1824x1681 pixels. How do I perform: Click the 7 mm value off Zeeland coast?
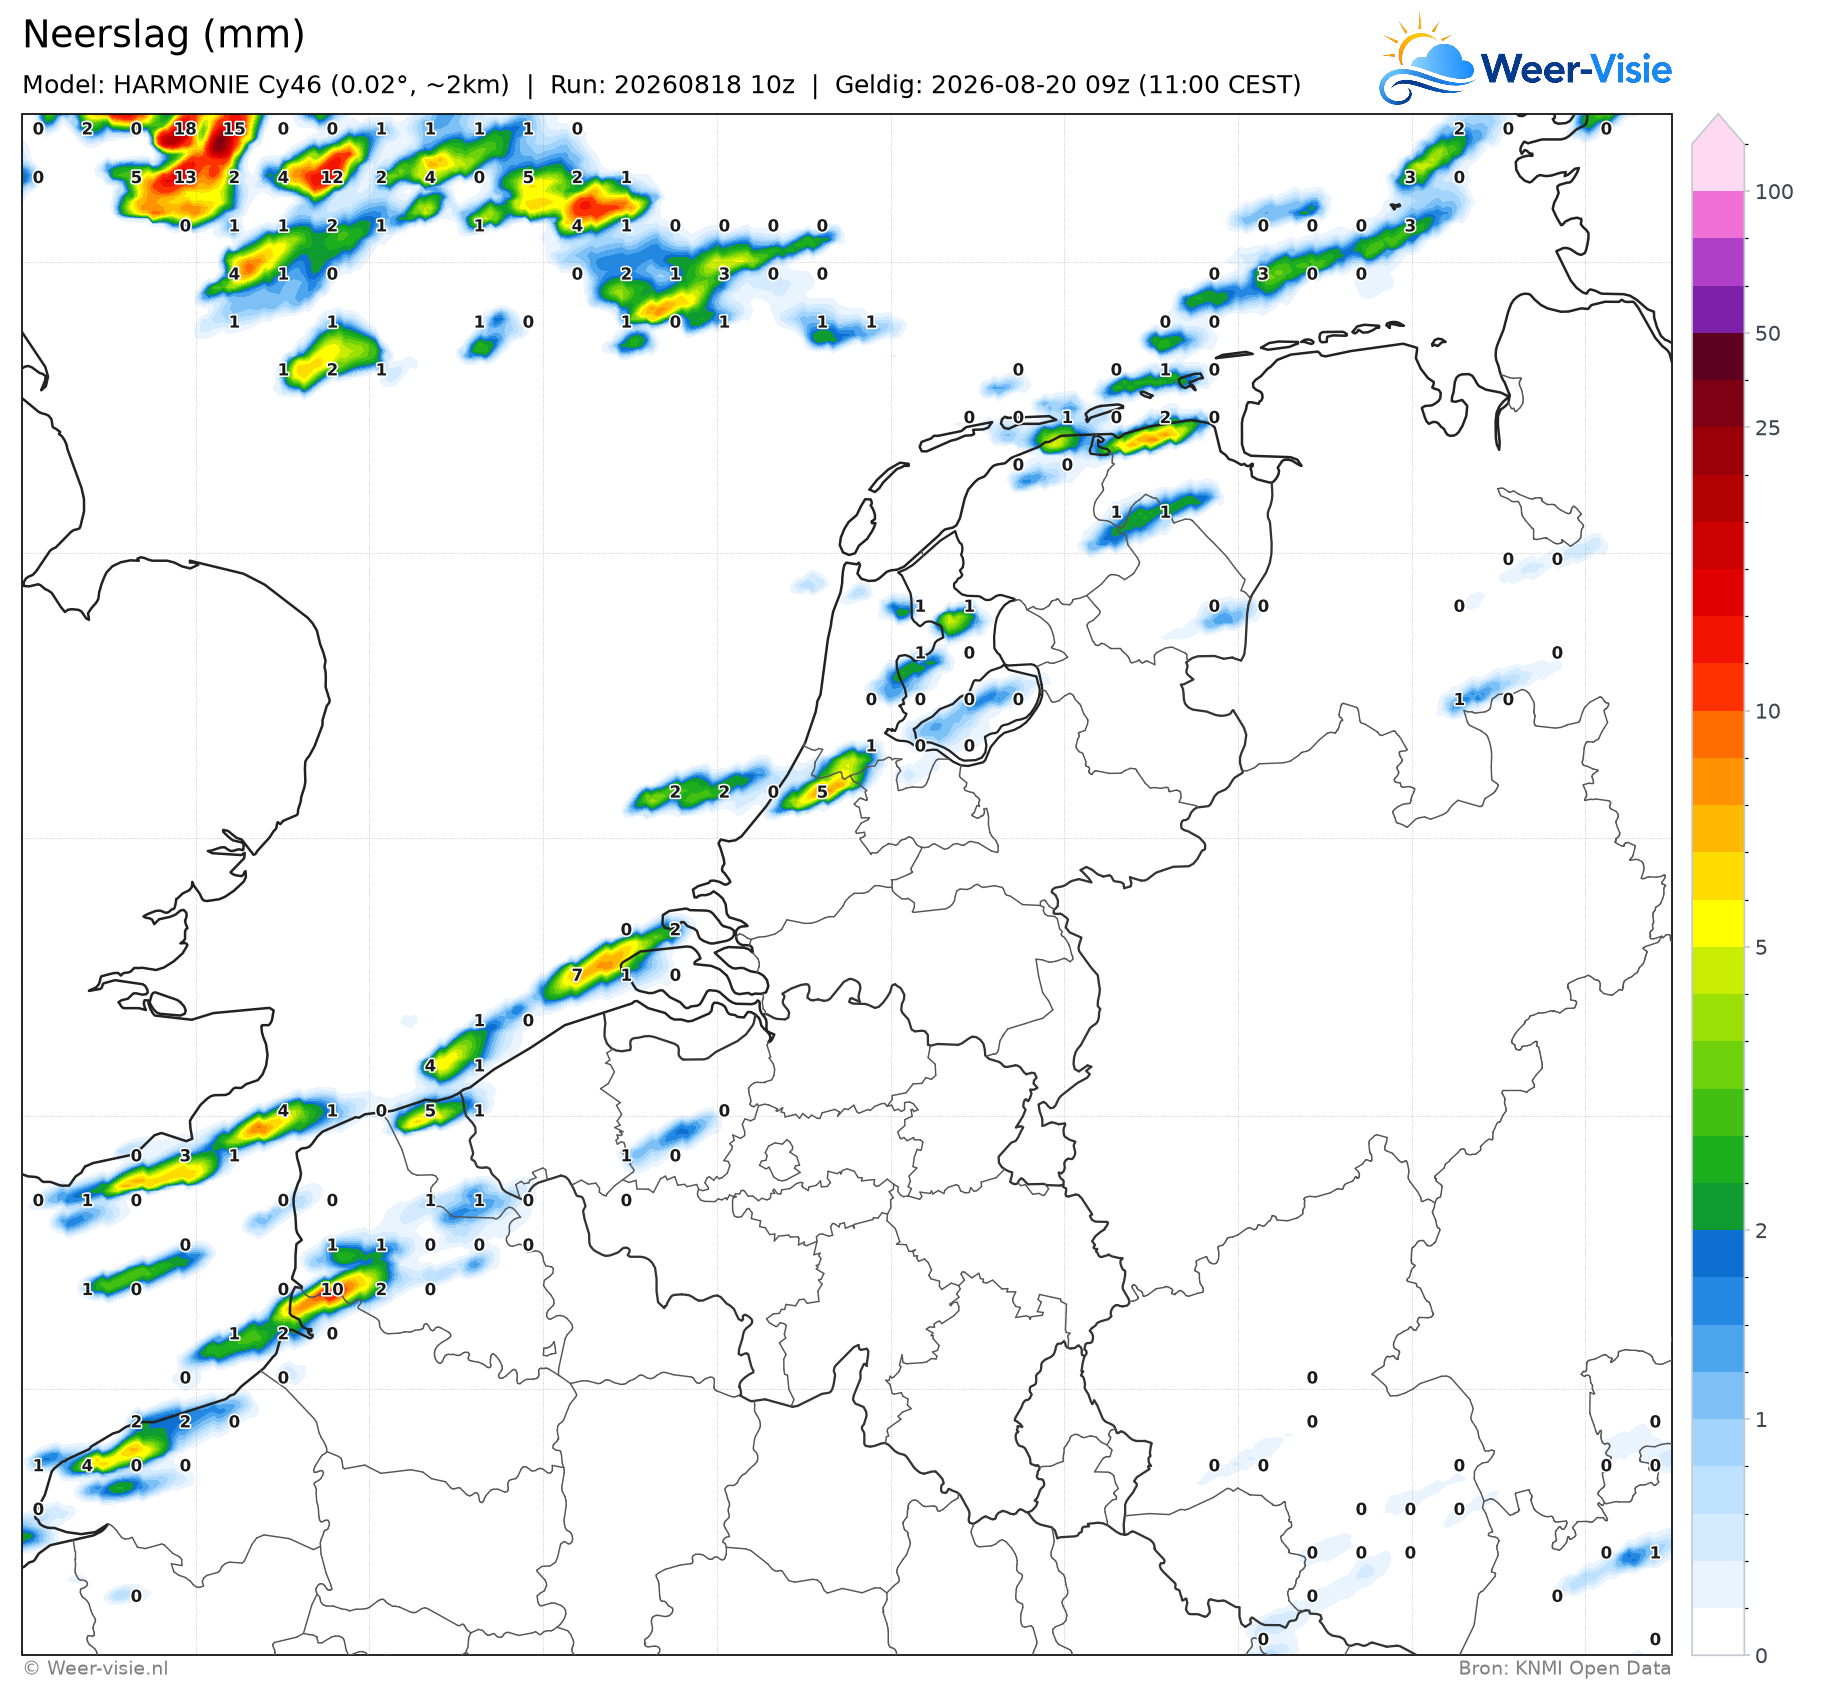(x=577, y=975)
